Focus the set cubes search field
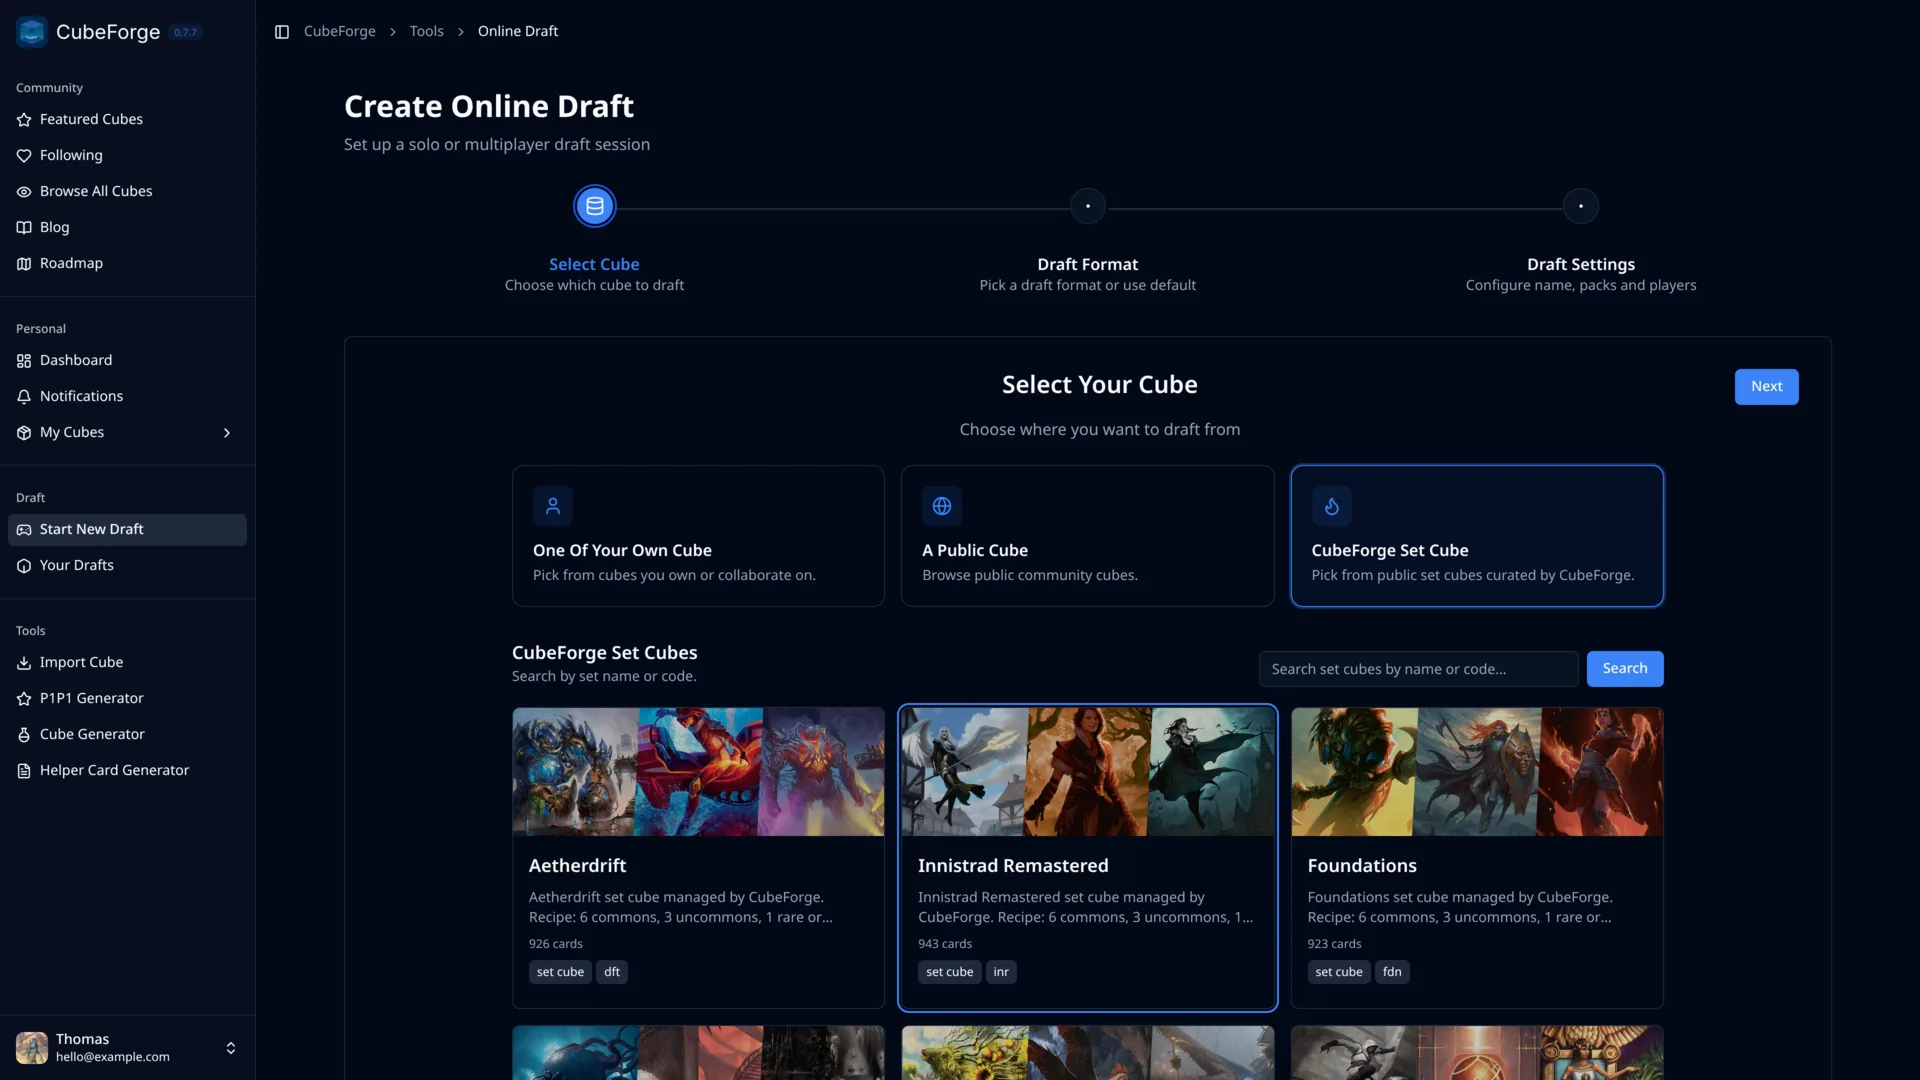1920x1080 pixels. 1418,669
